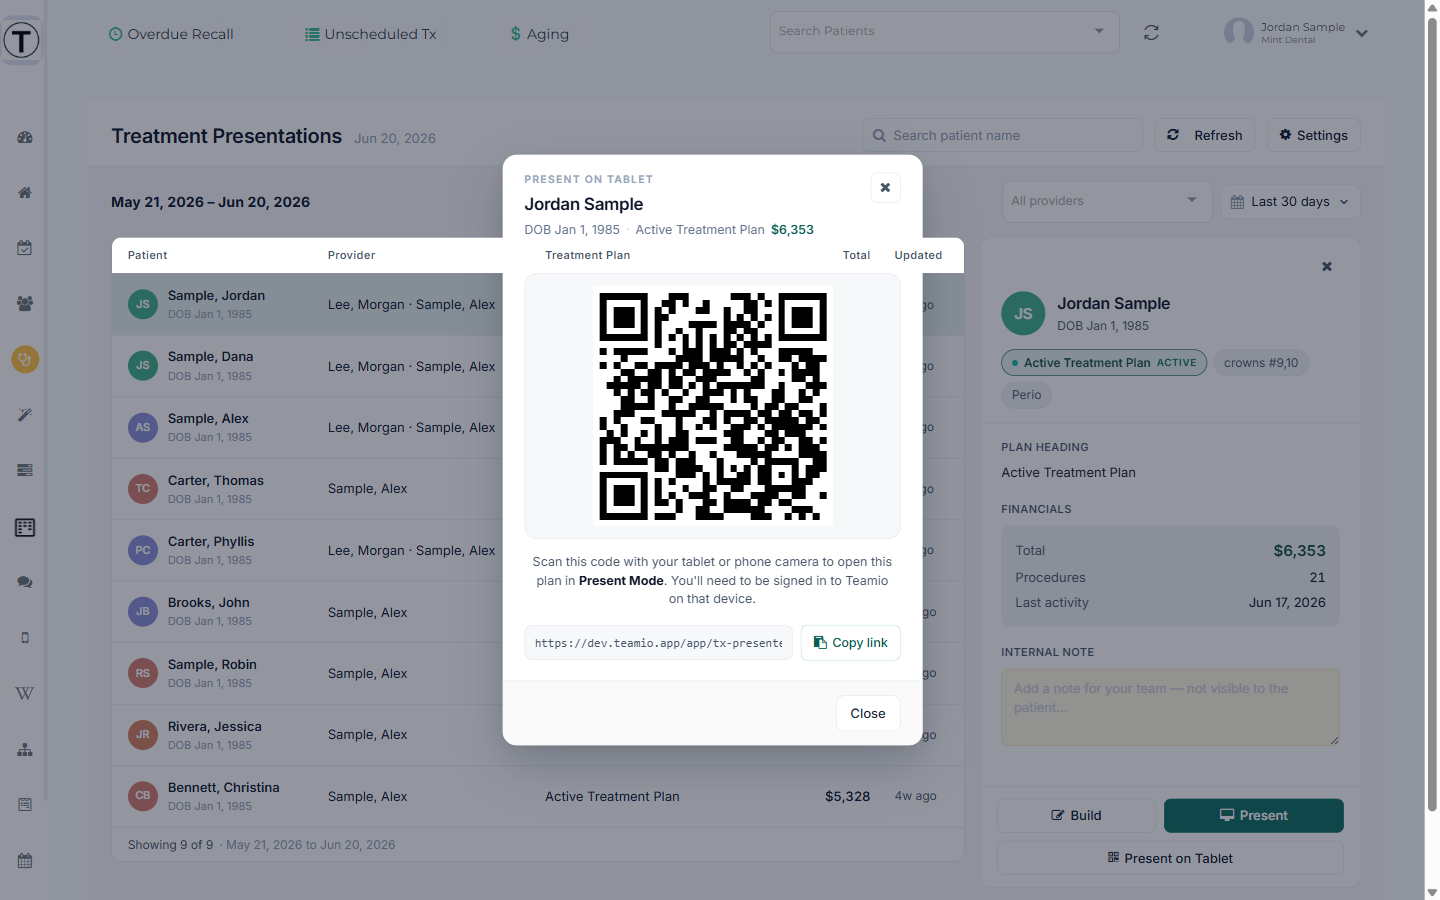This screenshot has height=900, width=1440.
Task: Select the stethoscope icon in sidebar
Action: click(25, 359)
